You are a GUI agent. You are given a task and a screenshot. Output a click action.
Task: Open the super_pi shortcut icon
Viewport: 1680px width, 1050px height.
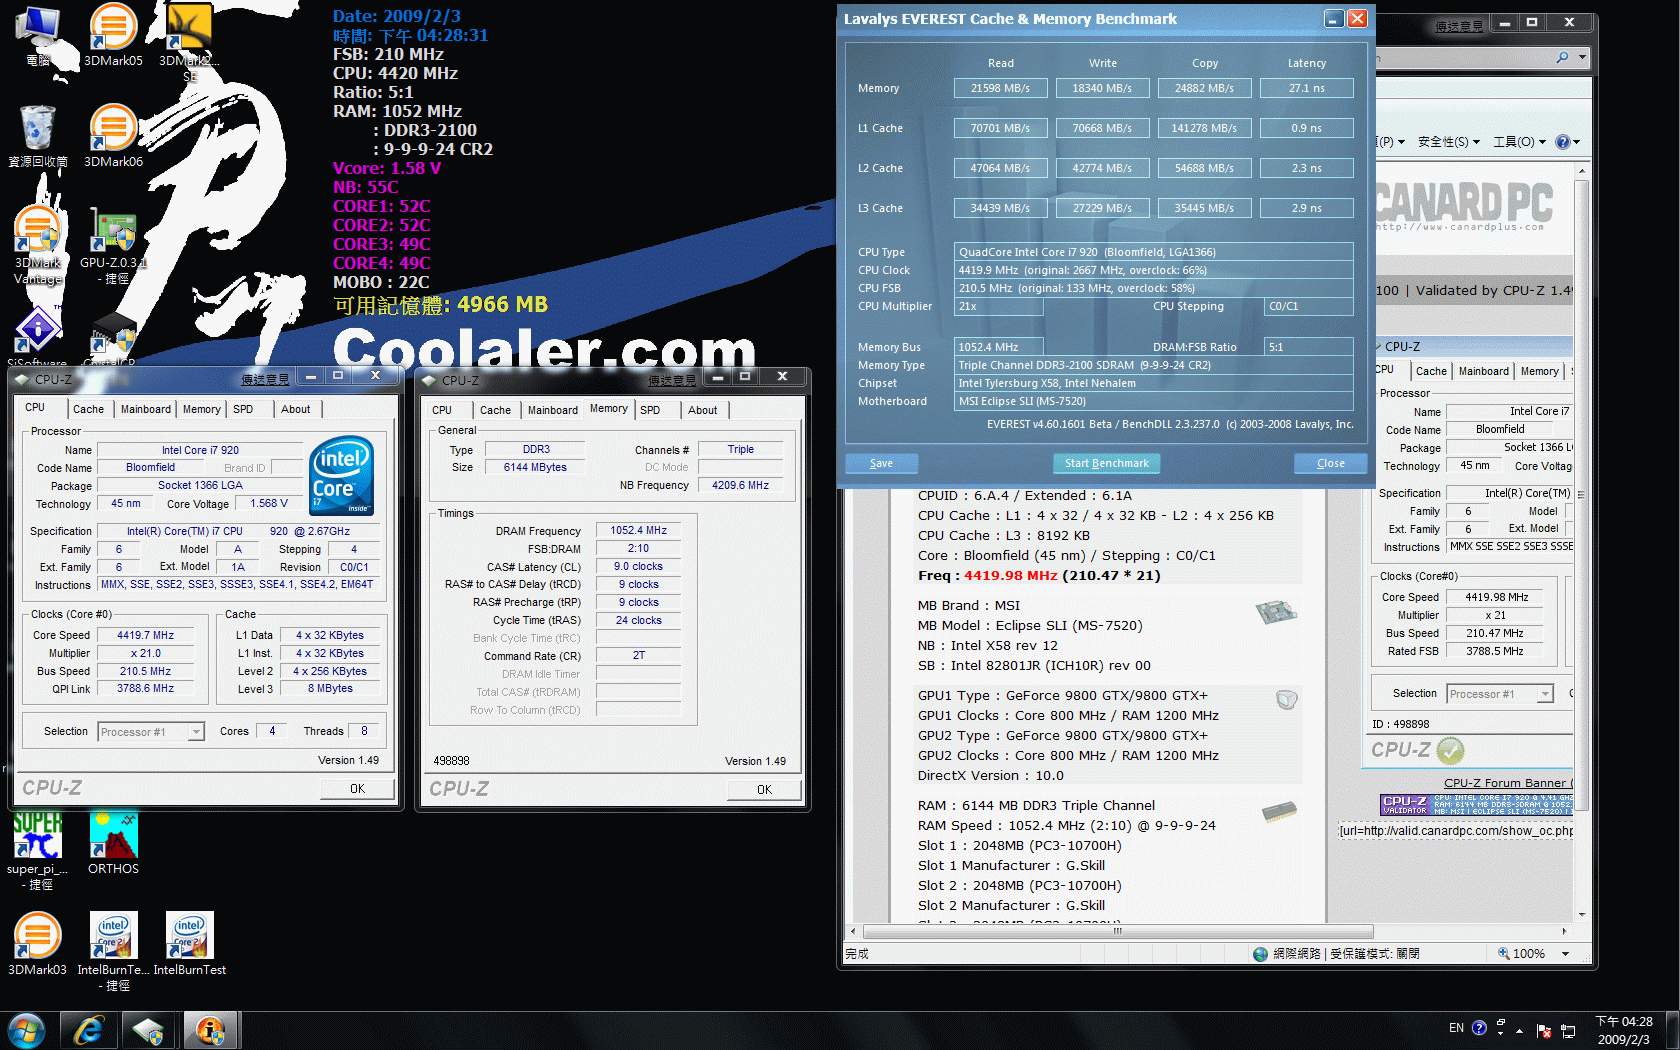coord(38,850)
